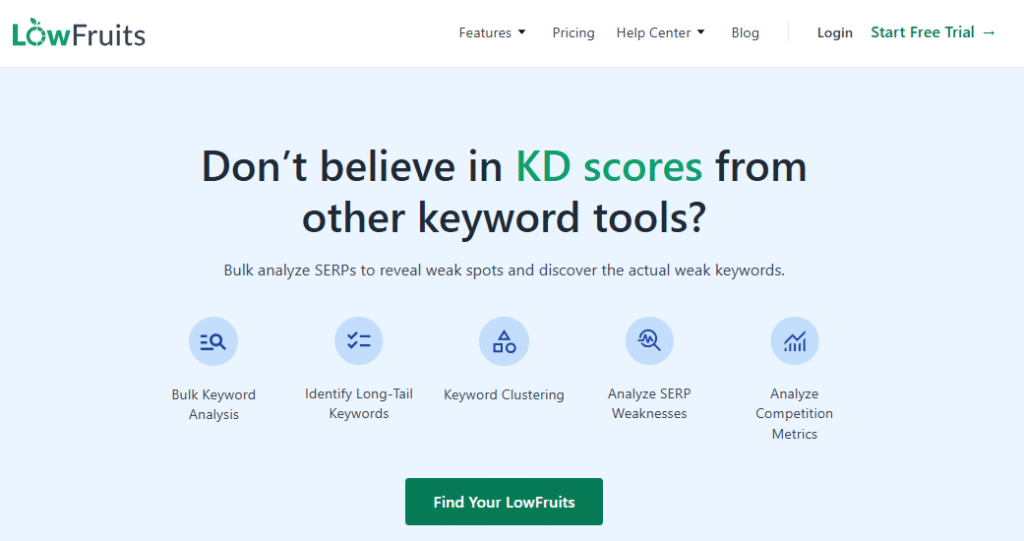
Task: Expand the Features dropdown arrow
Action: (x=522, y=32)
